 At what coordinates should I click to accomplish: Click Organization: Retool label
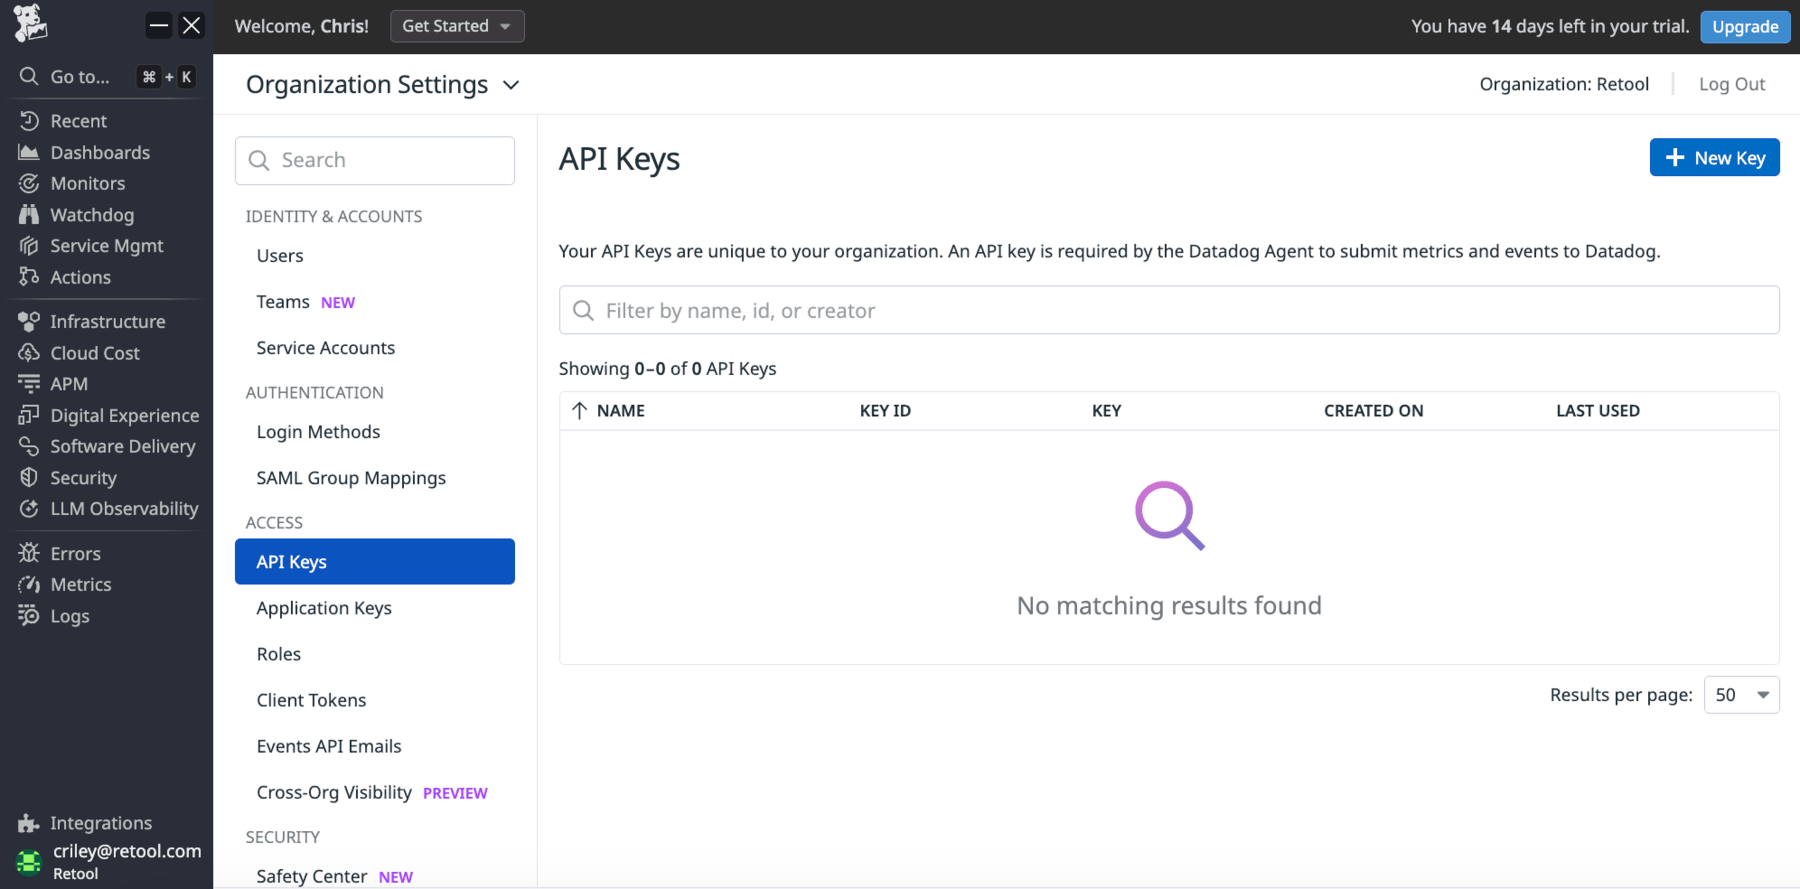coord(1564,84)
